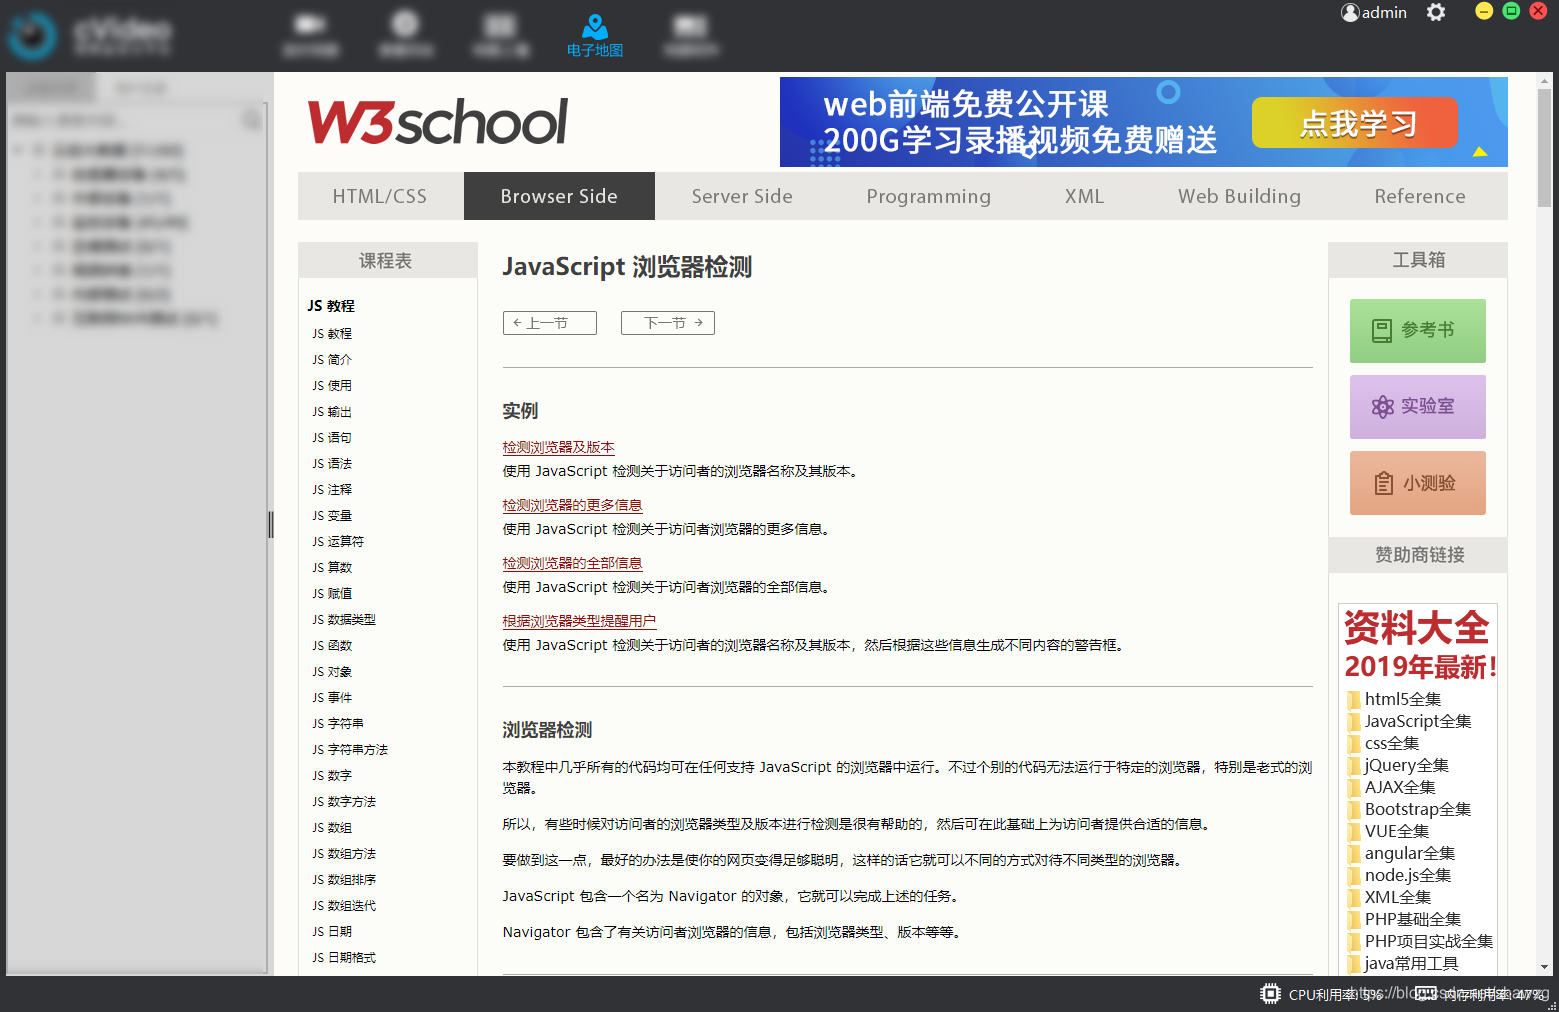Screen dimensions: 1559x1012
Task: Click the left panel collapse splitter handle
Action: [x=270, y=524]
